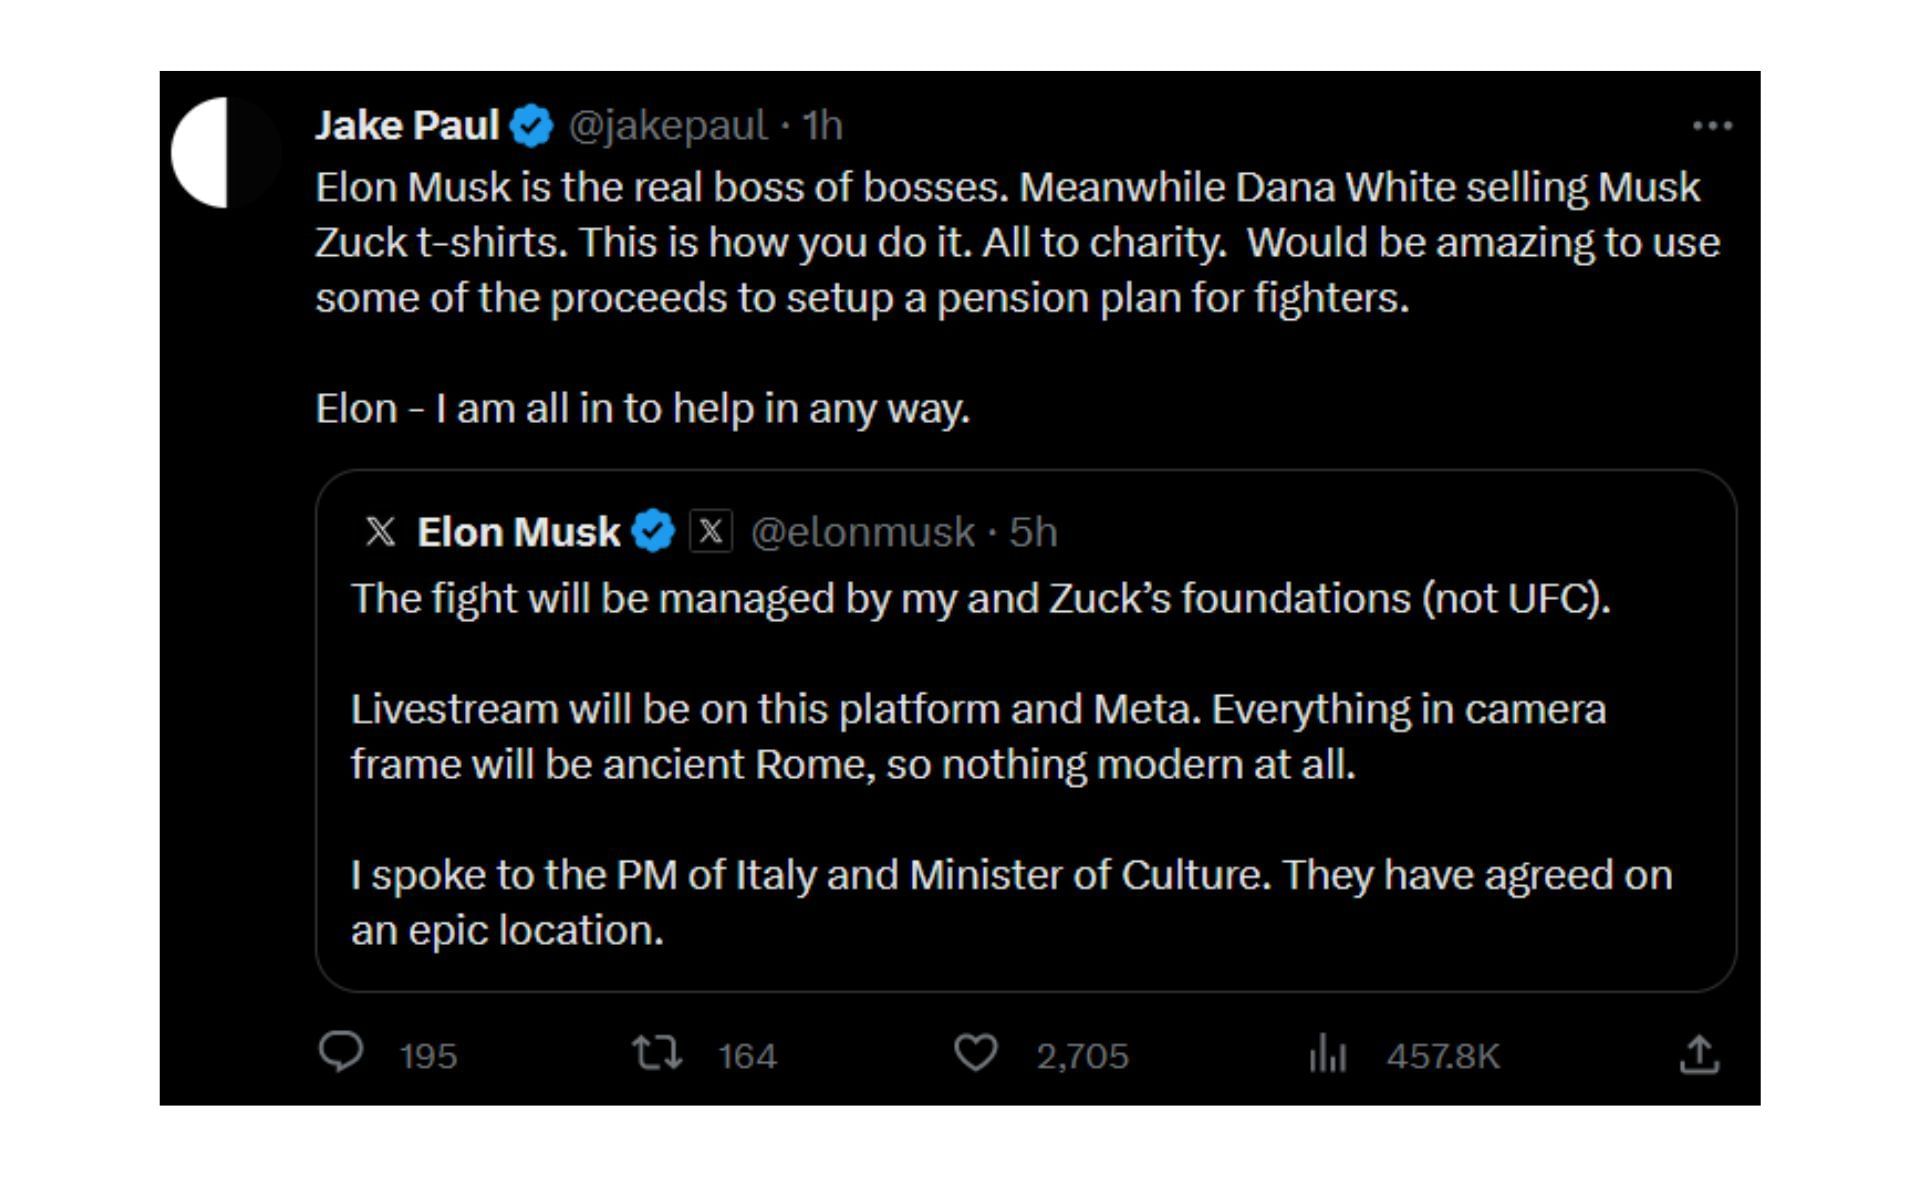Open the Elon Musk display name

click(x=518, y=532)
